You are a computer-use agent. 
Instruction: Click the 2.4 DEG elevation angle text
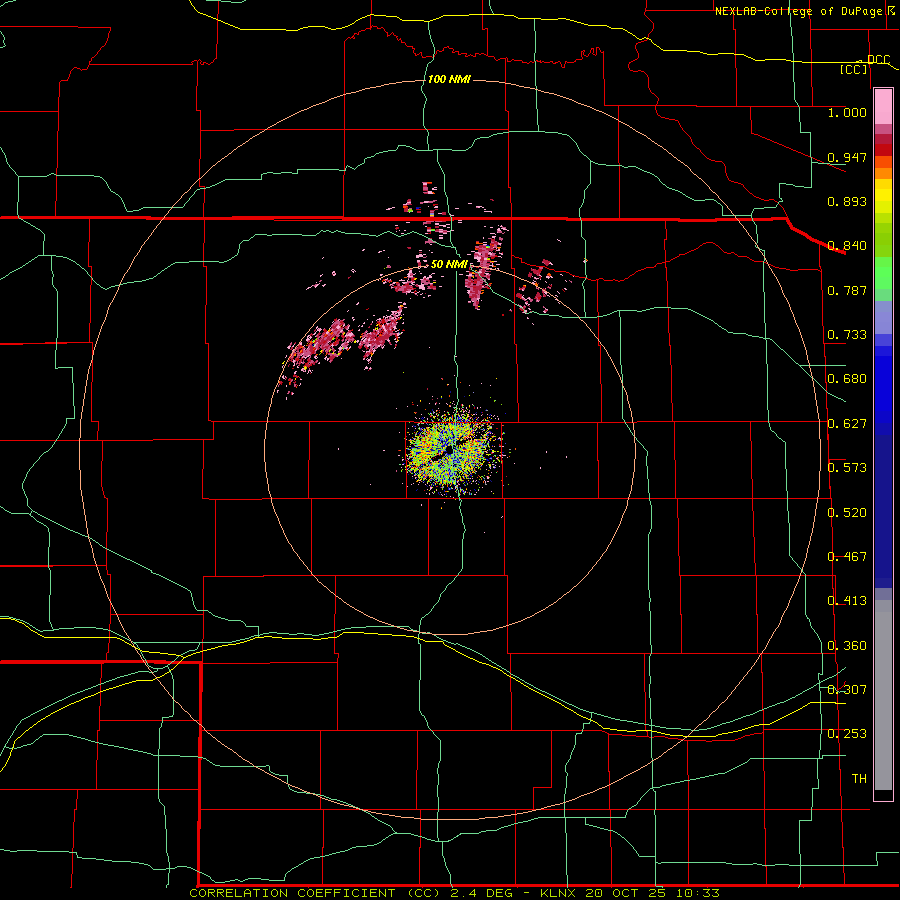480,893
